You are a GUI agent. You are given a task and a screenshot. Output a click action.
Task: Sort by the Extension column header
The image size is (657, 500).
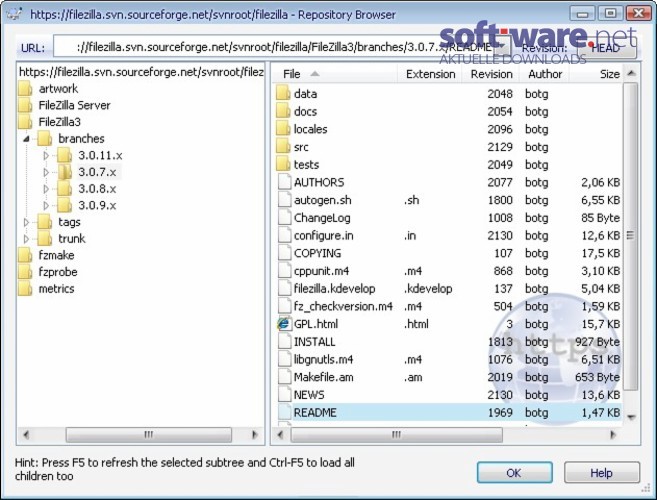[x=429, y=74]
